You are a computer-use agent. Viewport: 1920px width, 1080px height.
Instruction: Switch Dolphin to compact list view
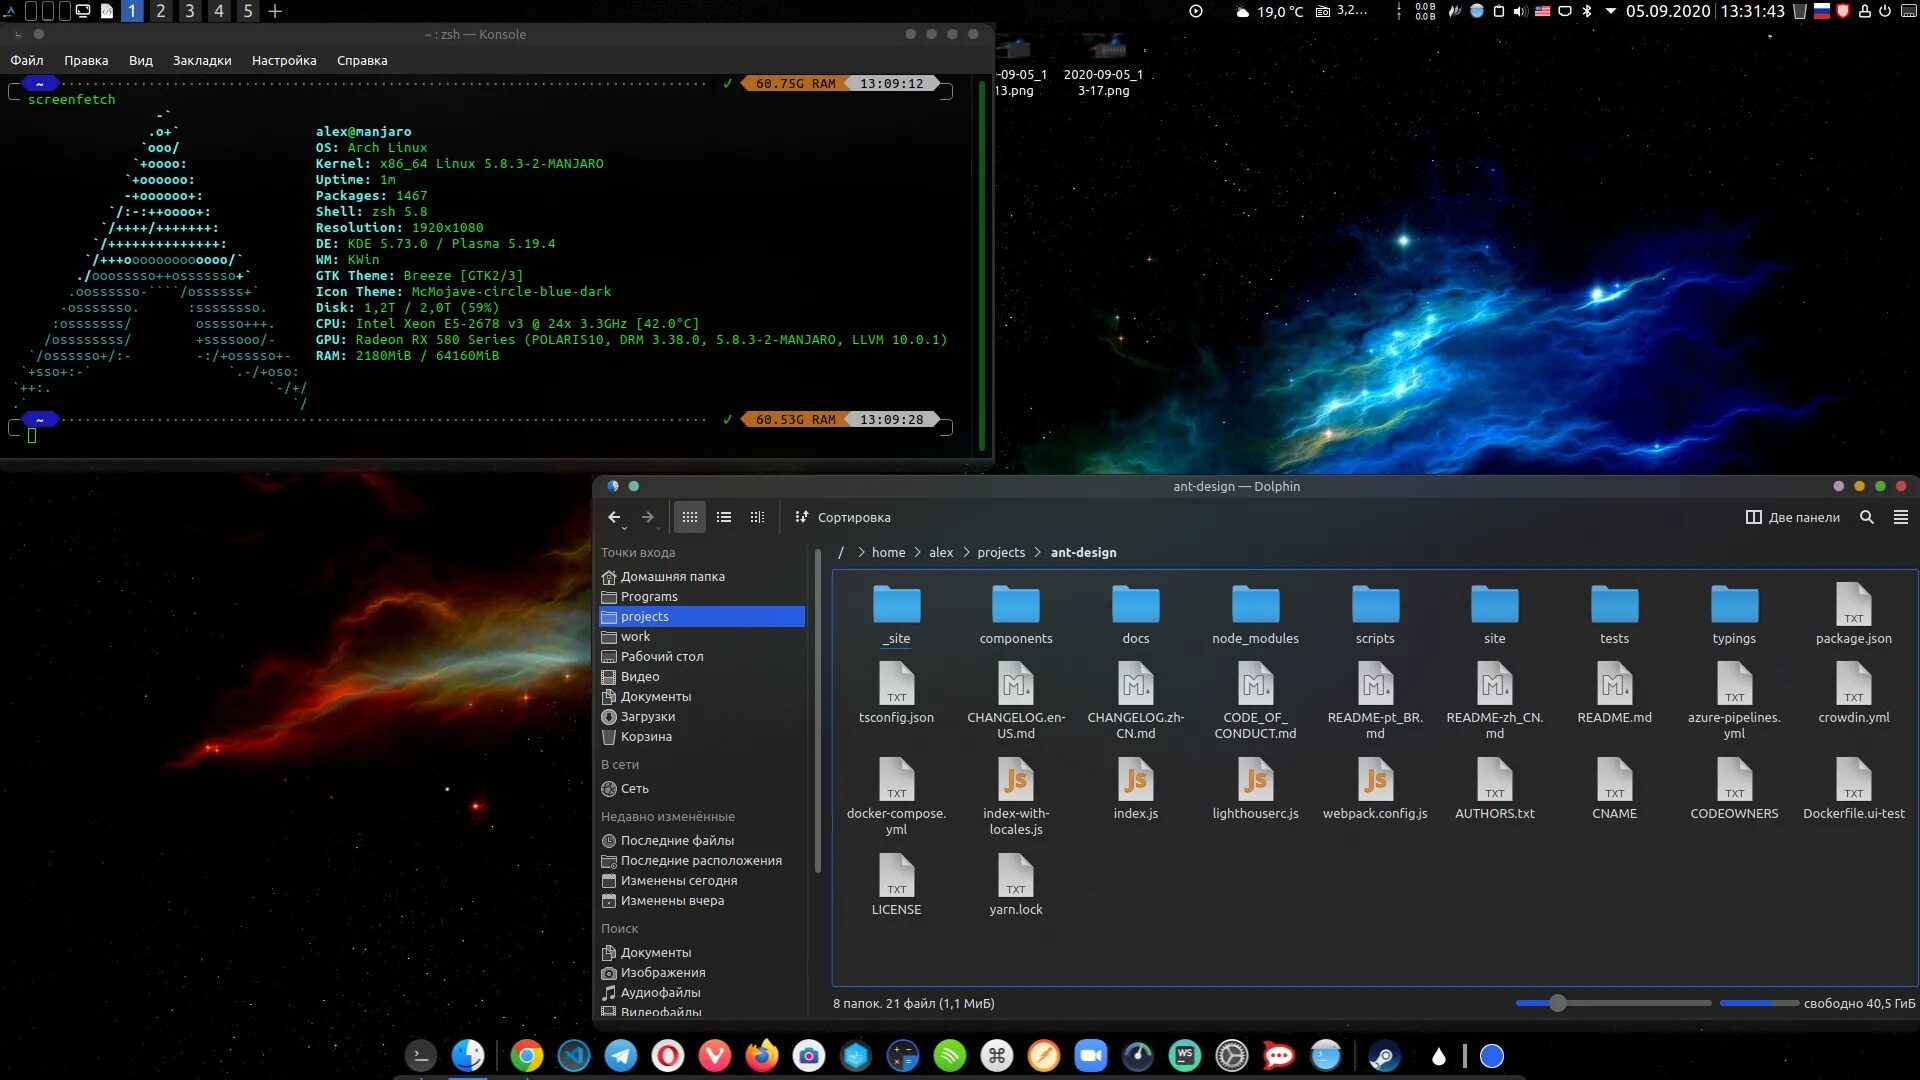tap(724, 517)
